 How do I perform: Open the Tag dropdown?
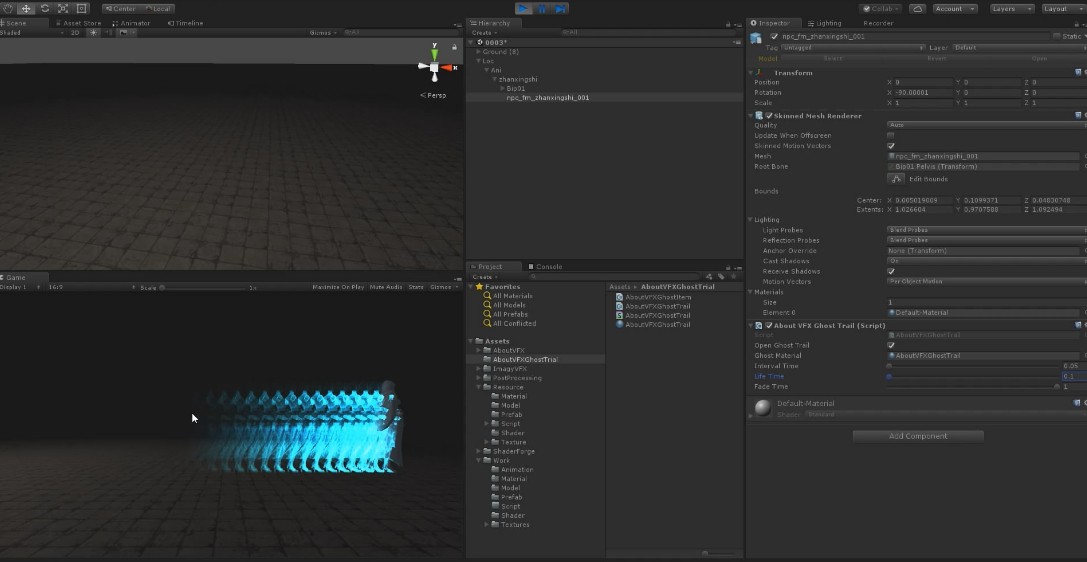point(853,48)
